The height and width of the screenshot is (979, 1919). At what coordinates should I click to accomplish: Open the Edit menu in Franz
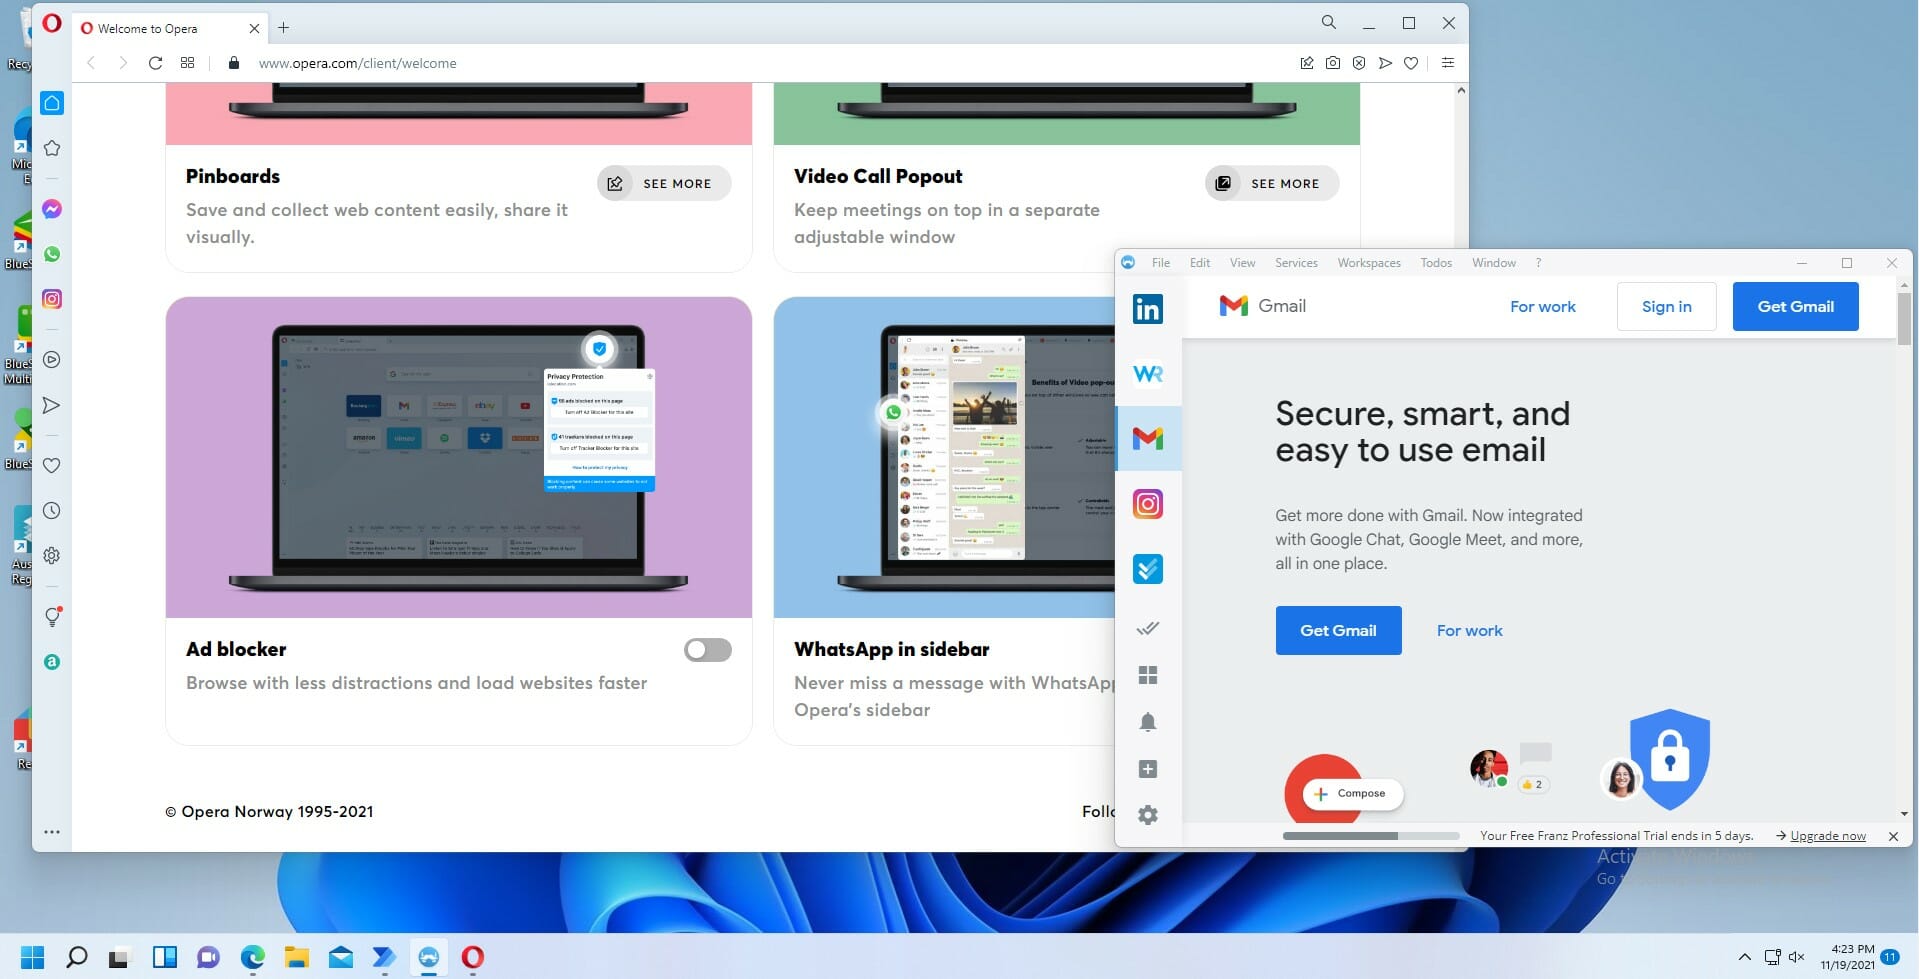coord(1200,263)
